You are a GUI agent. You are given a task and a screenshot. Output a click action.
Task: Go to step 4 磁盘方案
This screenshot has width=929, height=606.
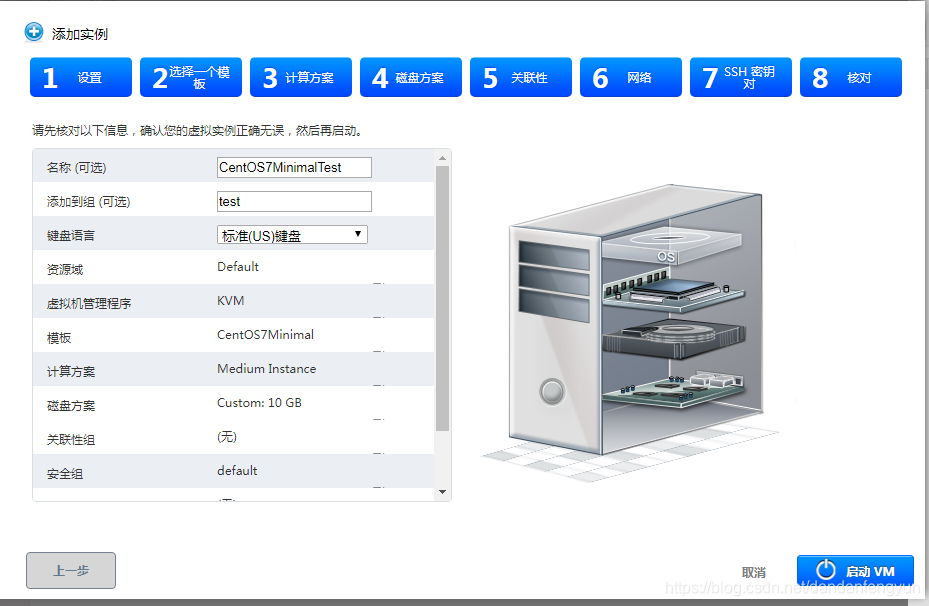[410, 77]
